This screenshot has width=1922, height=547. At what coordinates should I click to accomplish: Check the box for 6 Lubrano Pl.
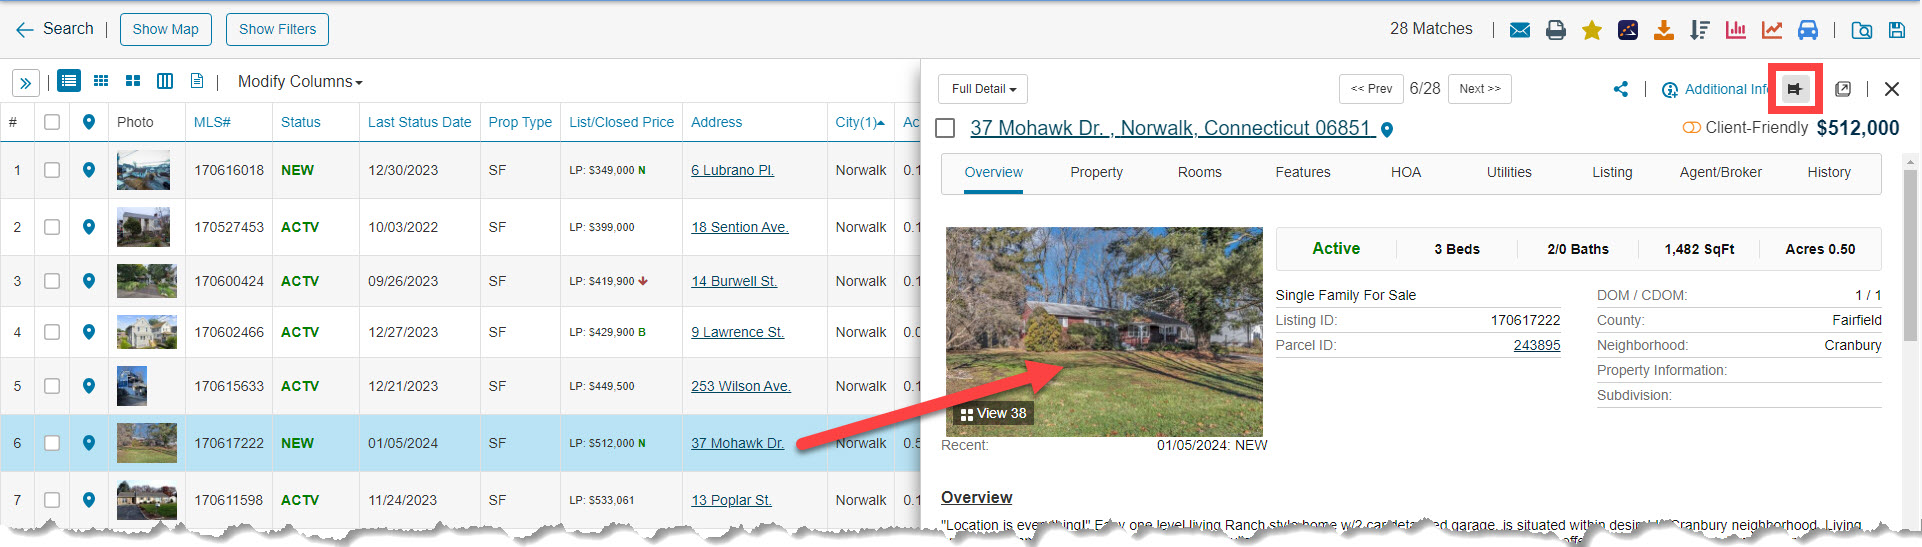pos(52,170)
